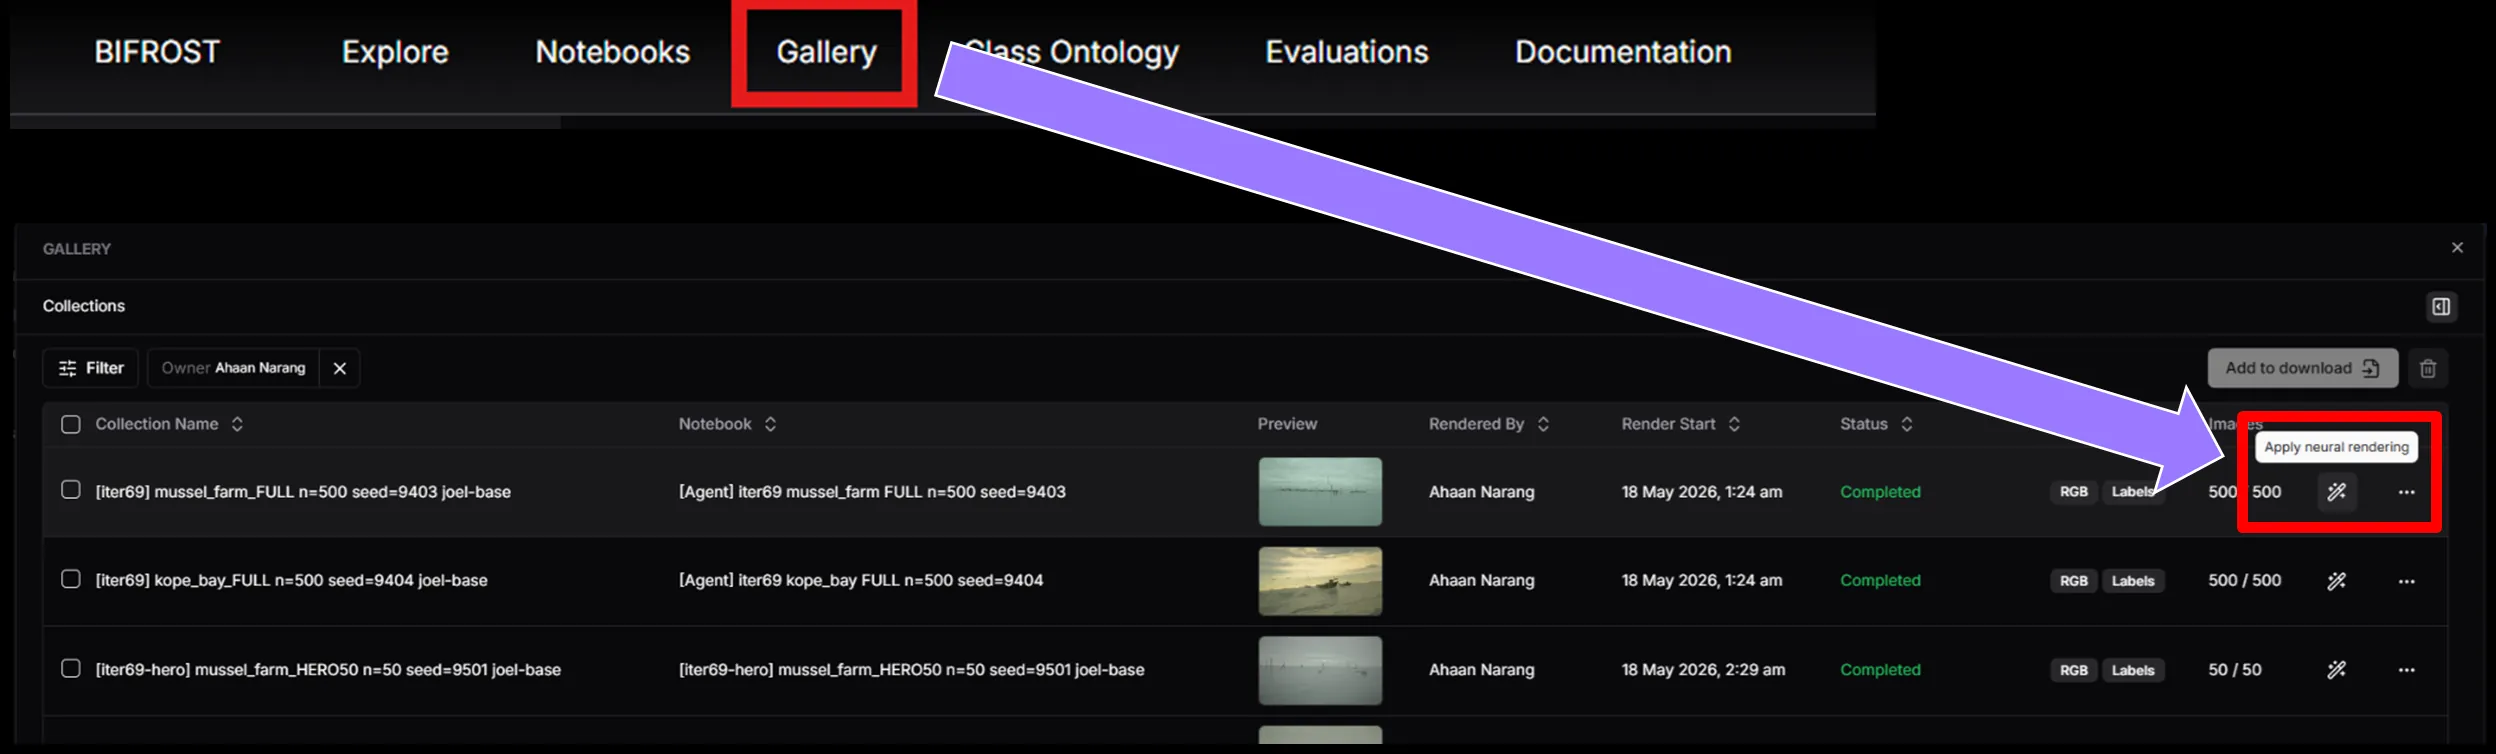This screenshot has width=2496, height=754.
Task: Click the RGB tag in mussel_farm_HERO50 row
Action: [2073, 670]
